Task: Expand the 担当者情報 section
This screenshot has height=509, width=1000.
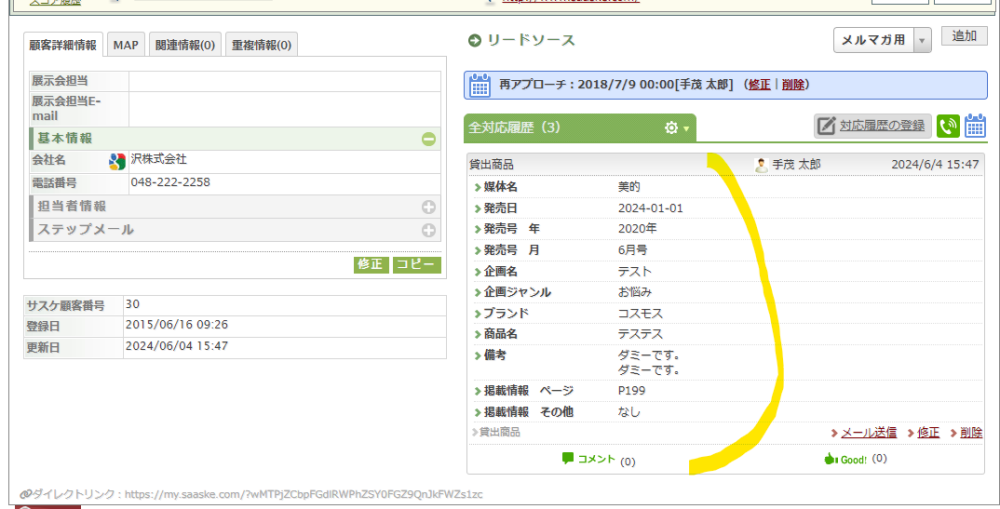Action: click(x=428, y=207)
